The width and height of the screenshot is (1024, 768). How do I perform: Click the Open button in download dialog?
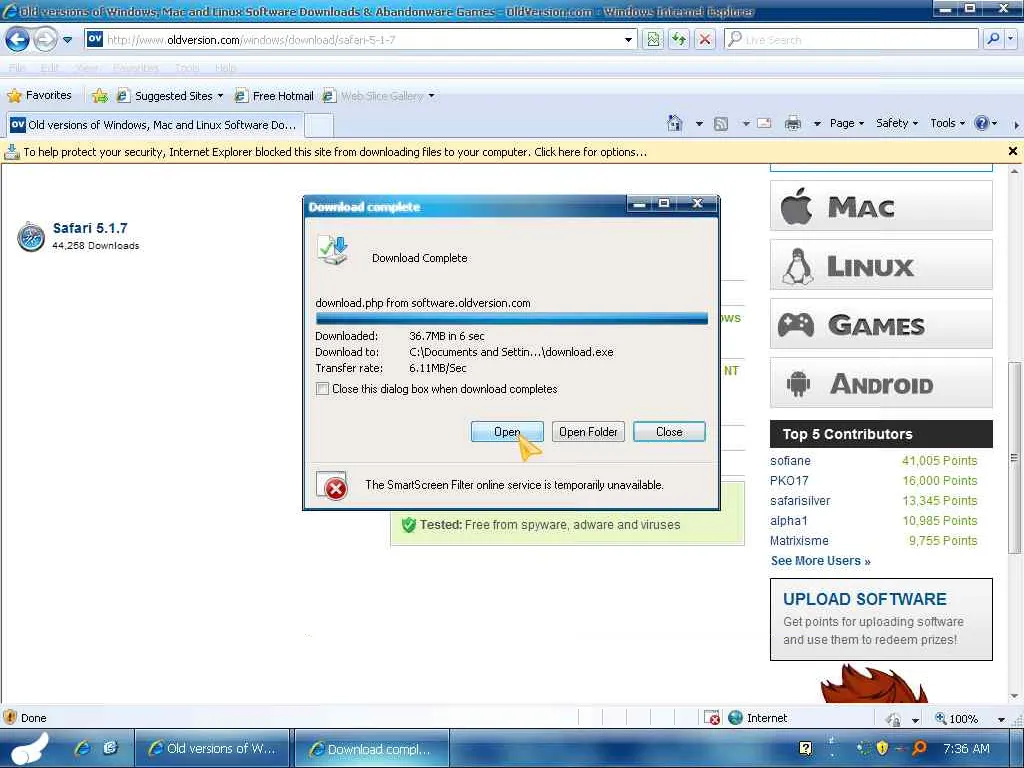[x=507, y=432]
